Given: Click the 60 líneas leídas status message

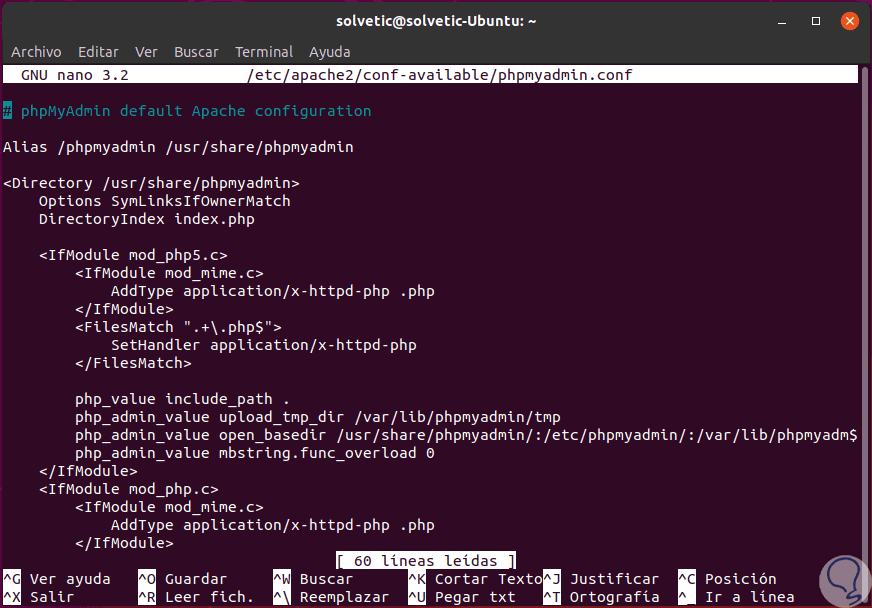Looking at the screenshot, I should coord(425,560).
